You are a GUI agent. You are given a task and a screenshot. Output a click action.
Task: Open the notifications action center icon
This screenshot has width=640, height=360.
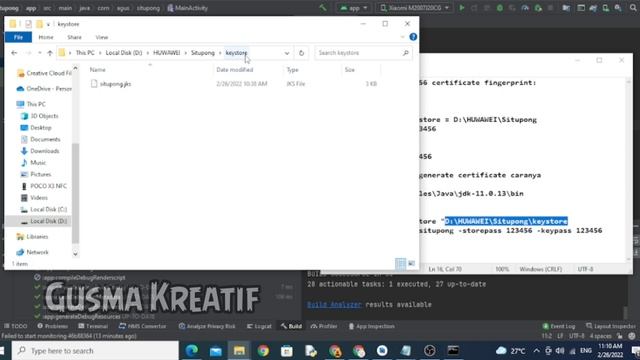pyautogui.click(x=635, y=351)
